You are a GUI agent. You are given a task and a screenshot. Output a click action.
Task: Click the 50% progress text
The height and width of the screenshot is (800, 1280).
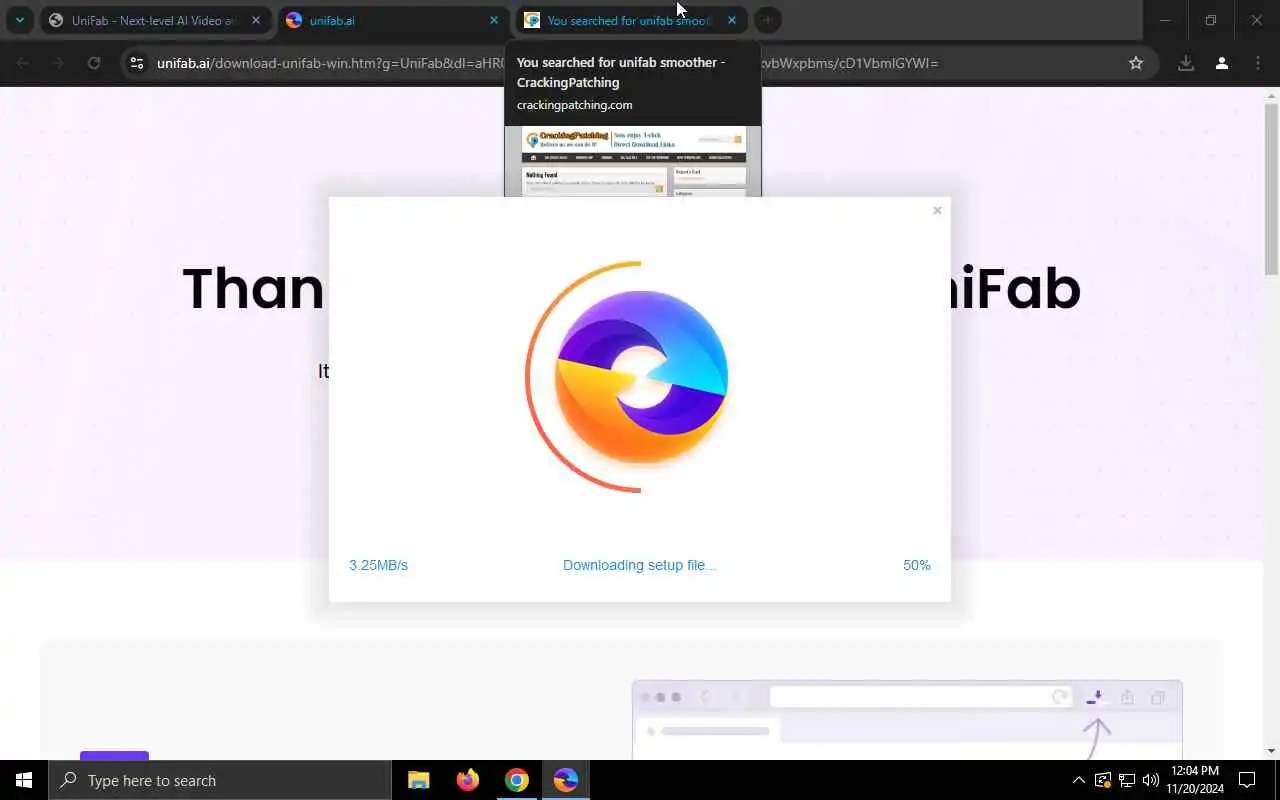coord(917,565)
